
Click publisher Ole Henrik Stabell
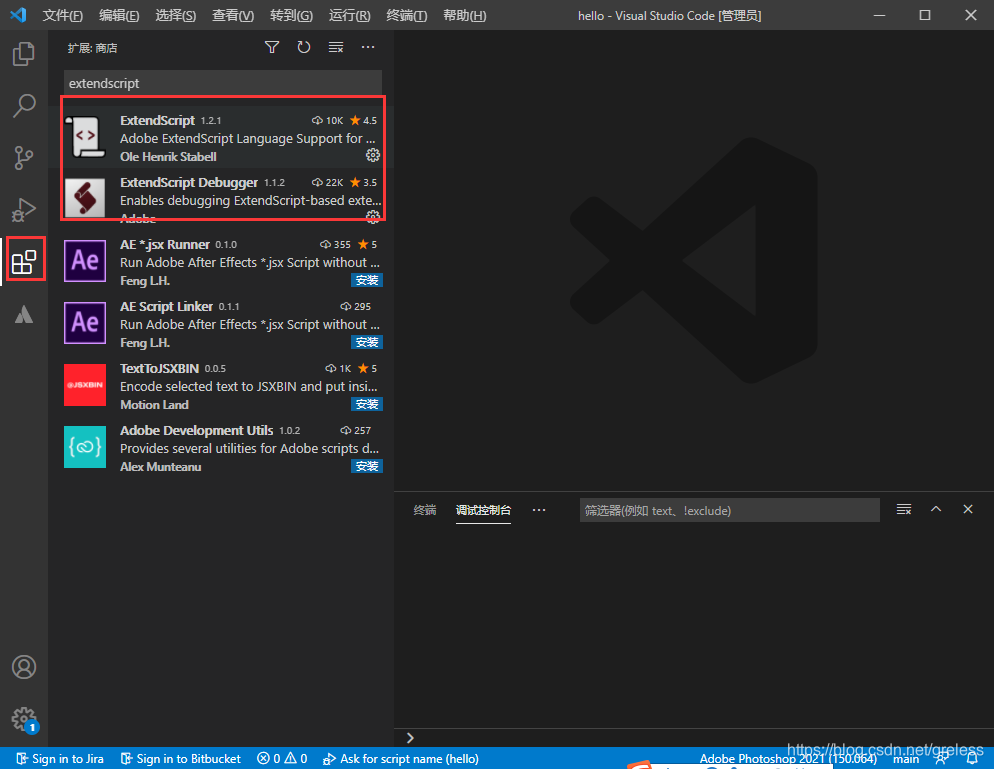click(168, 157)
